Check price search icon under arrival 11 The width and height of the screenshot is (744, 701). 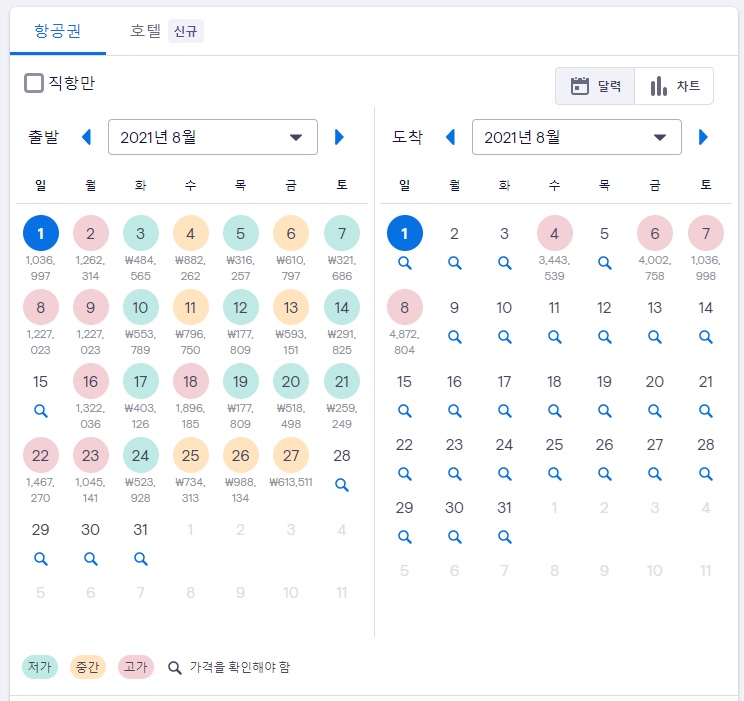pos(555,337)
